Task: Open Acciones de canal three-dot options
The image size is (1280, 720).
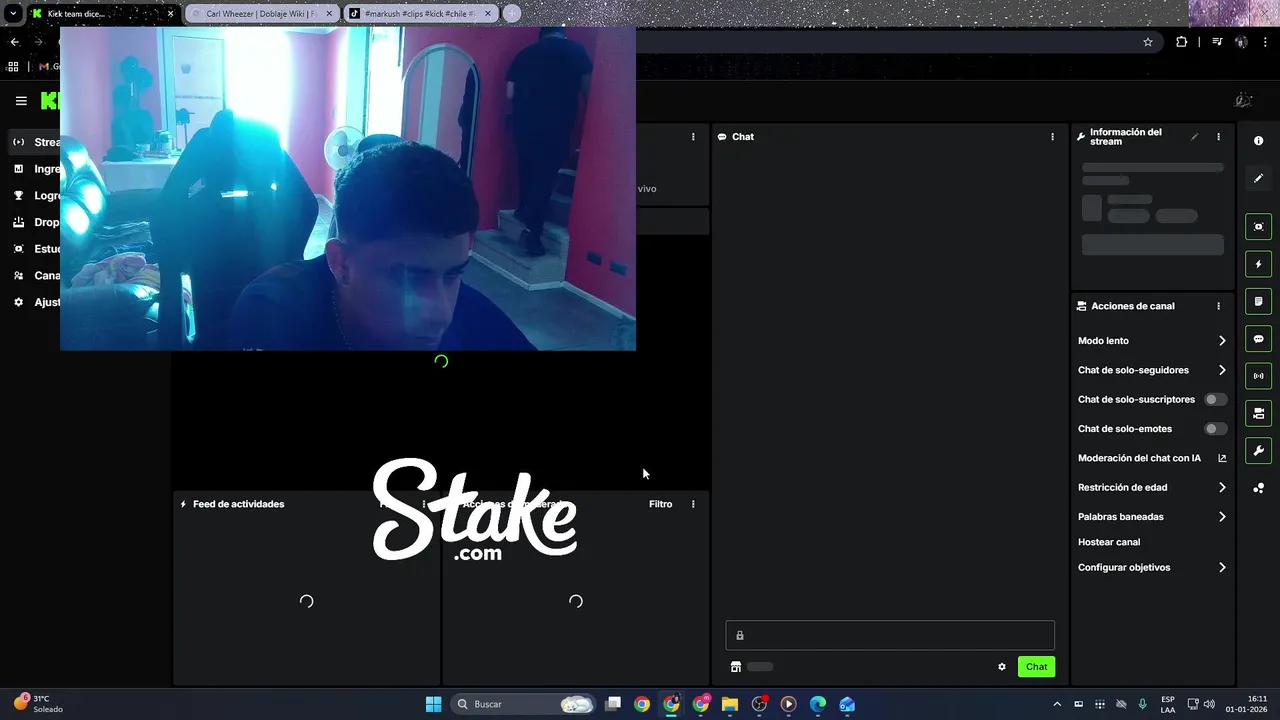Action: pyautogui.click(x=1218, y=306)
